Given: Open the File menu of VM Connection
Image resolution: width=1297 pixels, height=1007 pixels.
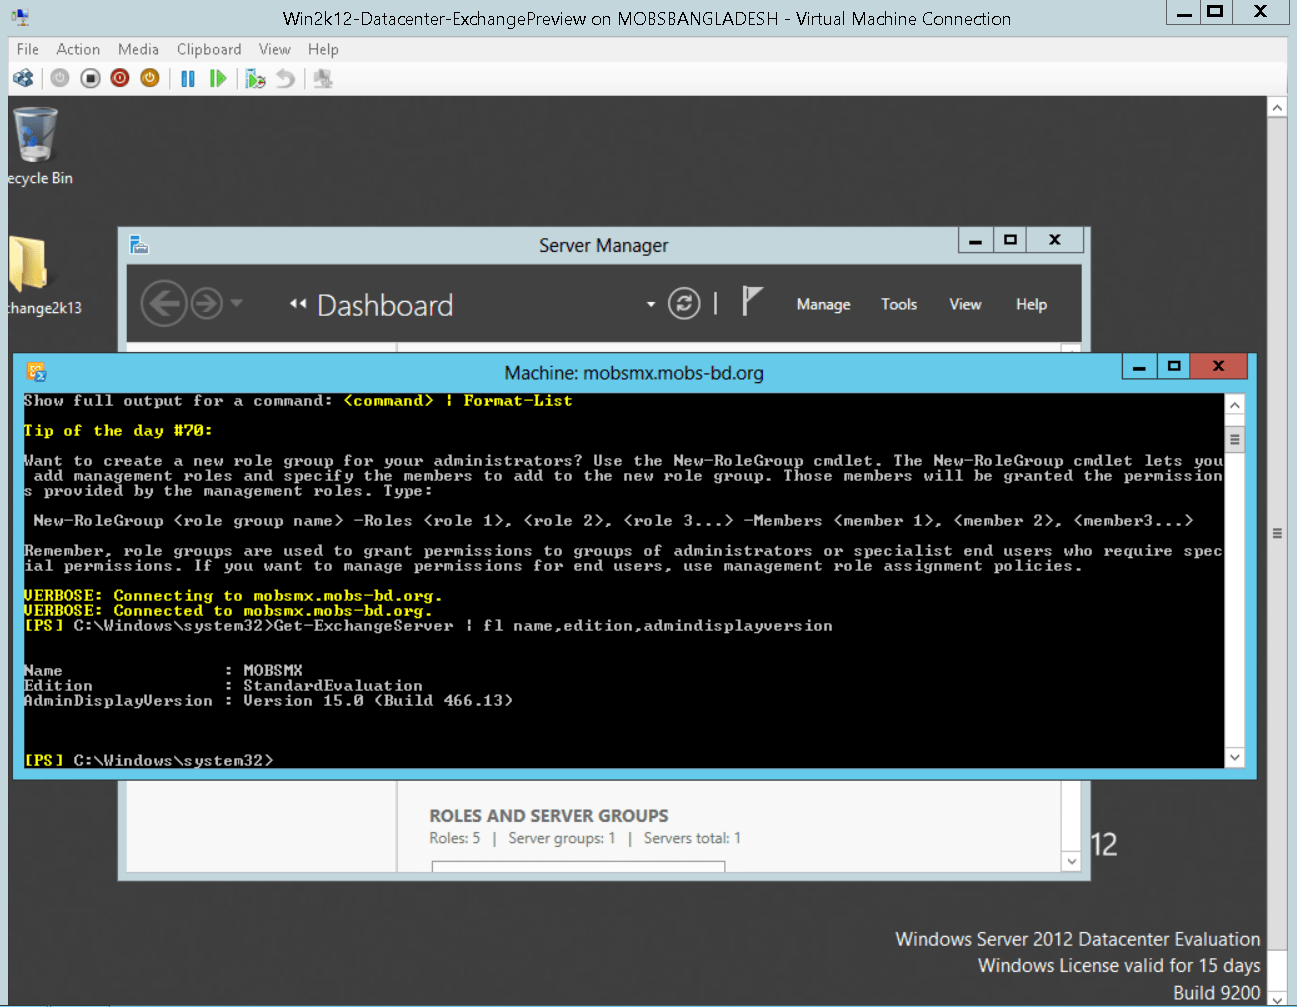Looking at the screenshot, I should tap(28, 49).
